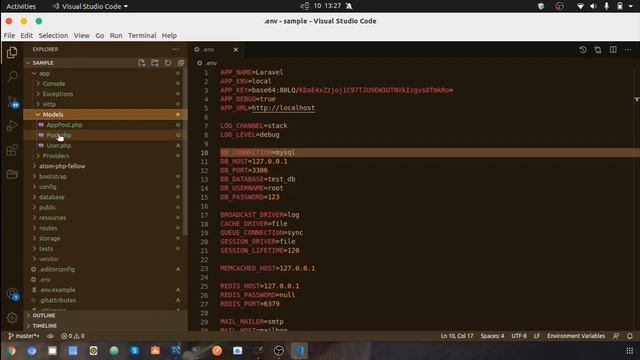Collapse all folders in the Explorer

click(x=181, y=63)
